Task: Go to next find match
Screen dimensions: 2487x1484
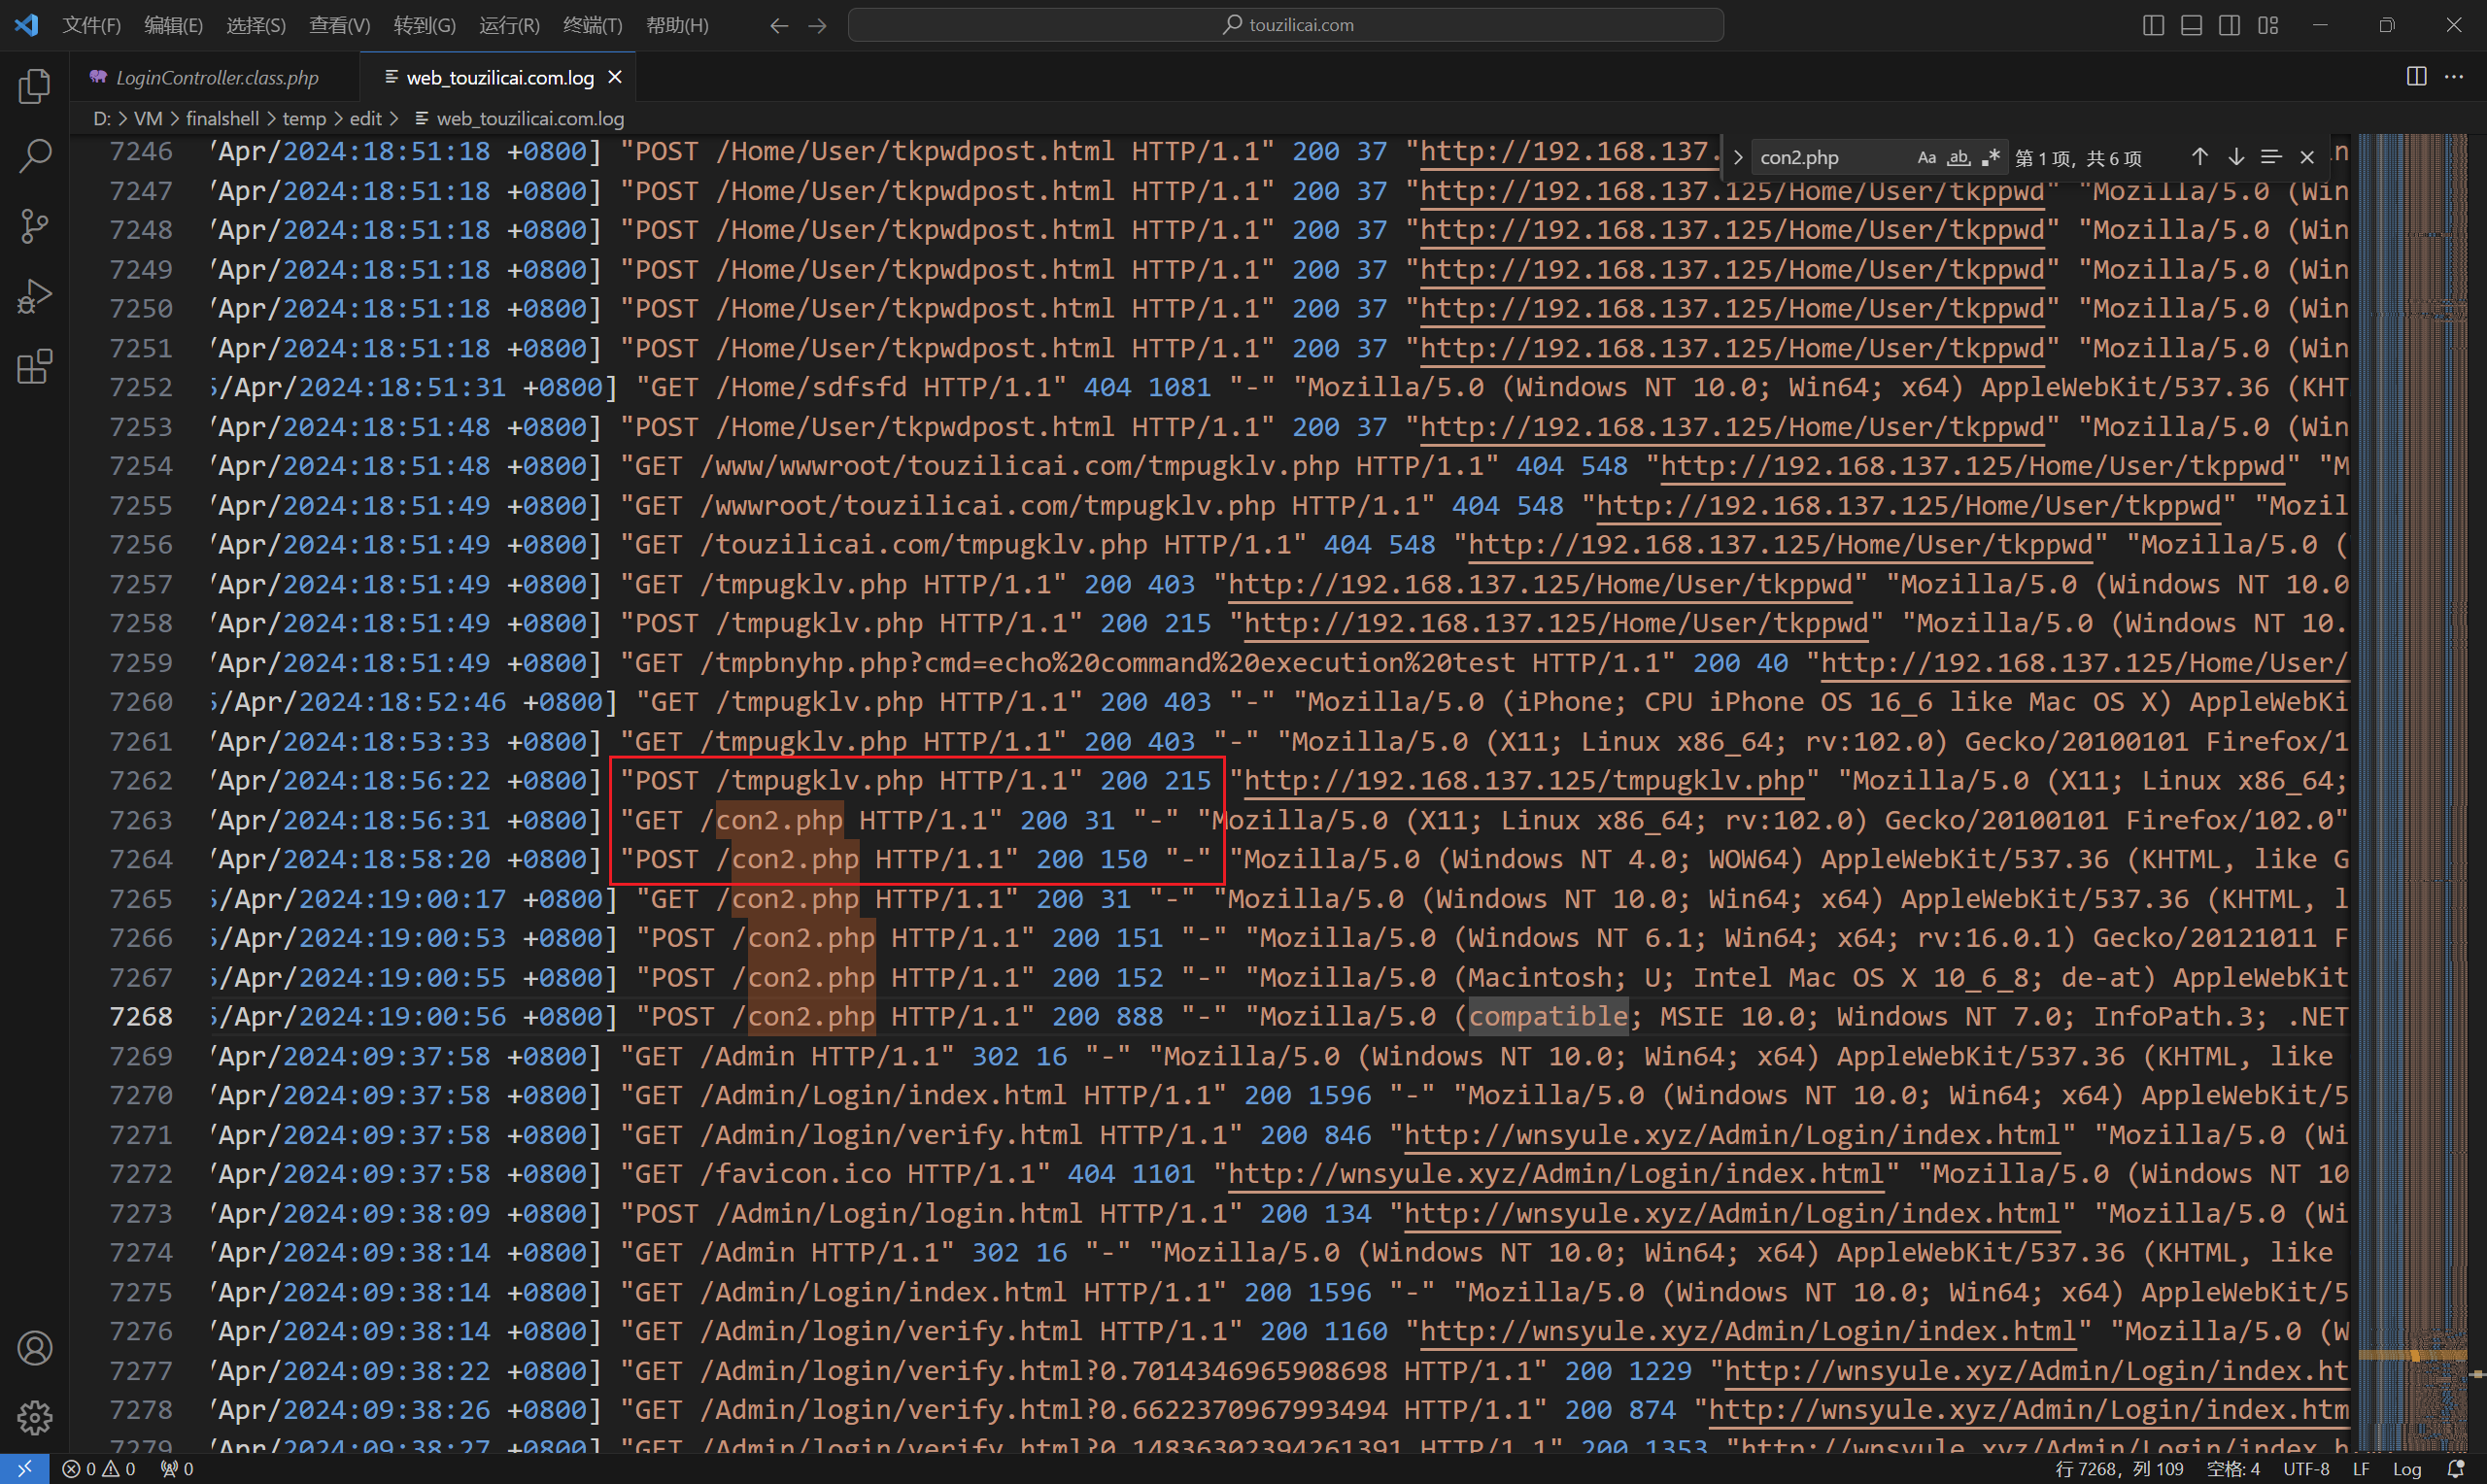Action: coord(2236,157)
